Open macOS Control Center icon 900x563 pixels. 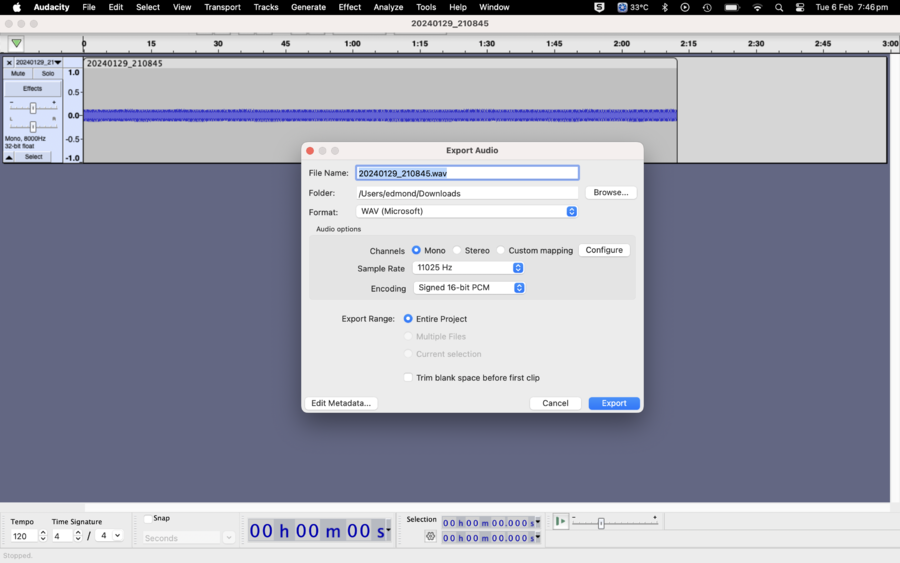[x=800, y=7]
